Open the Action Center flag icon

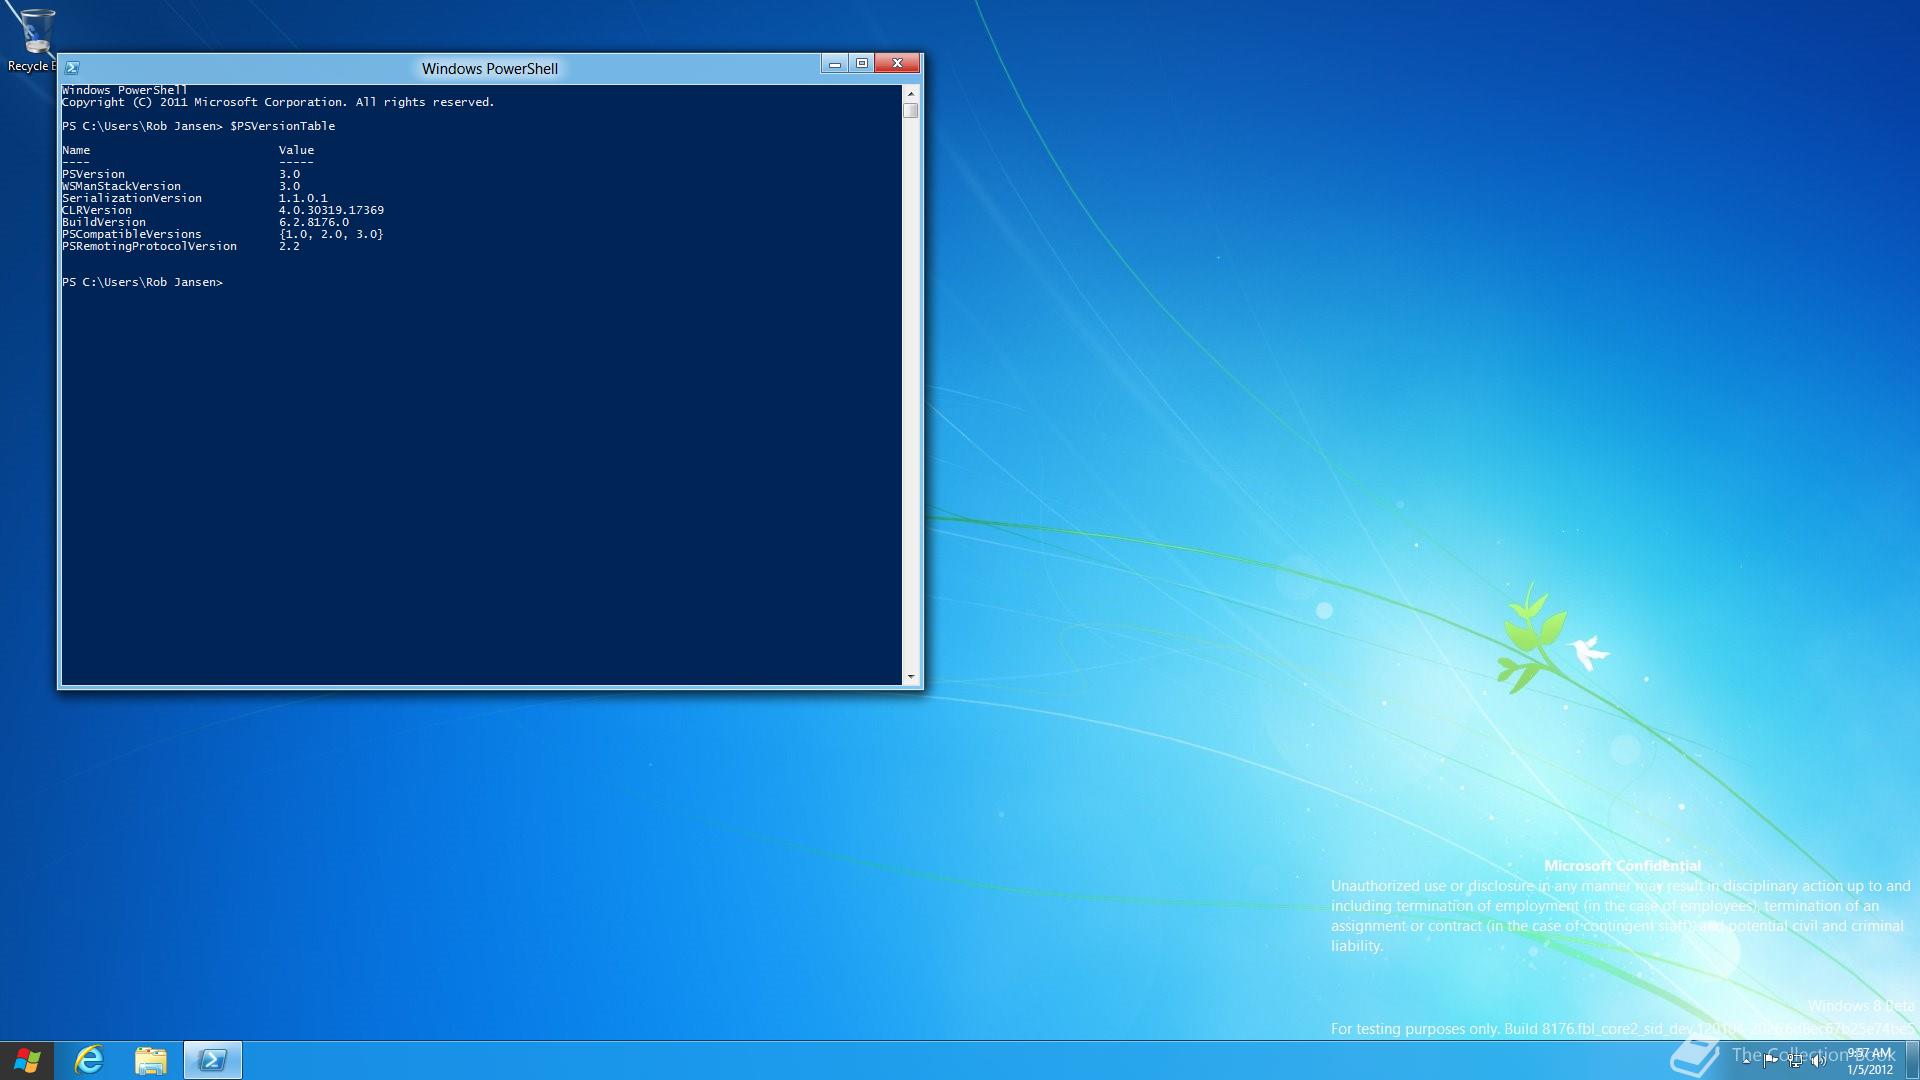click(x=1770, y=1061)
